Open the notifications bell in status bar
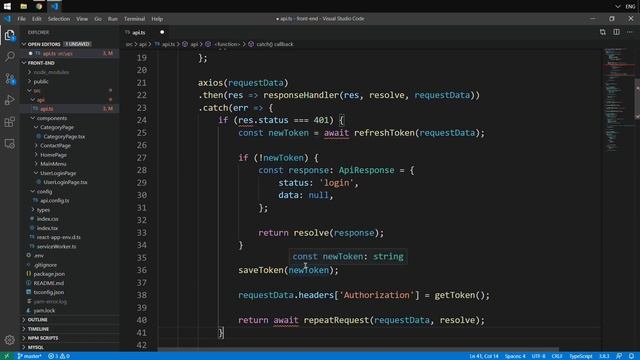 (x=631, y=356)
